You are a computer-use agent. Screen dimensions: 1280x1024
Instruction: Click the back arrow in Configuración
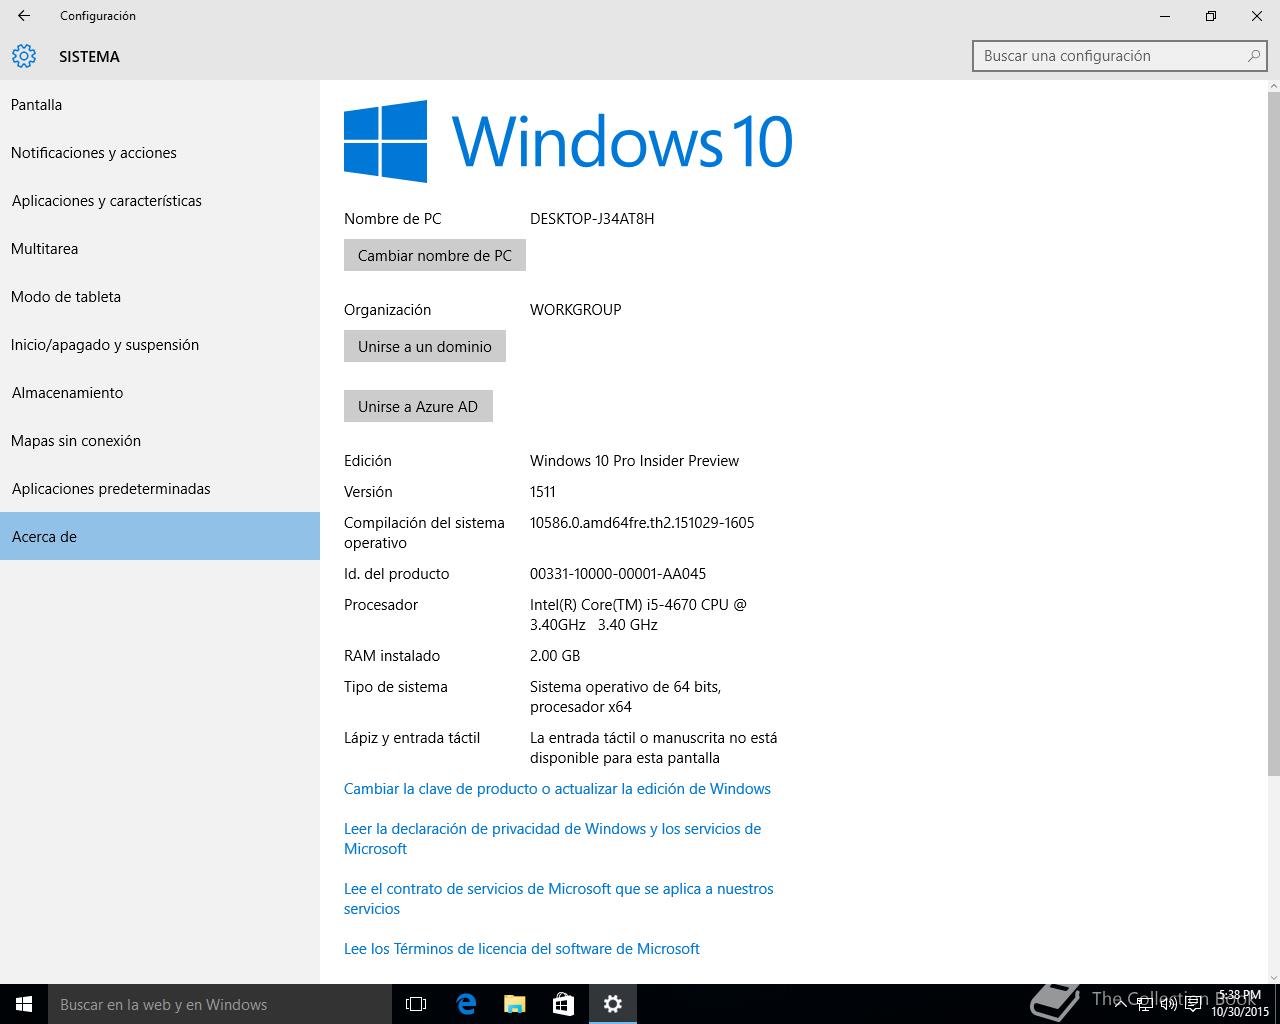tap(24, 16)
